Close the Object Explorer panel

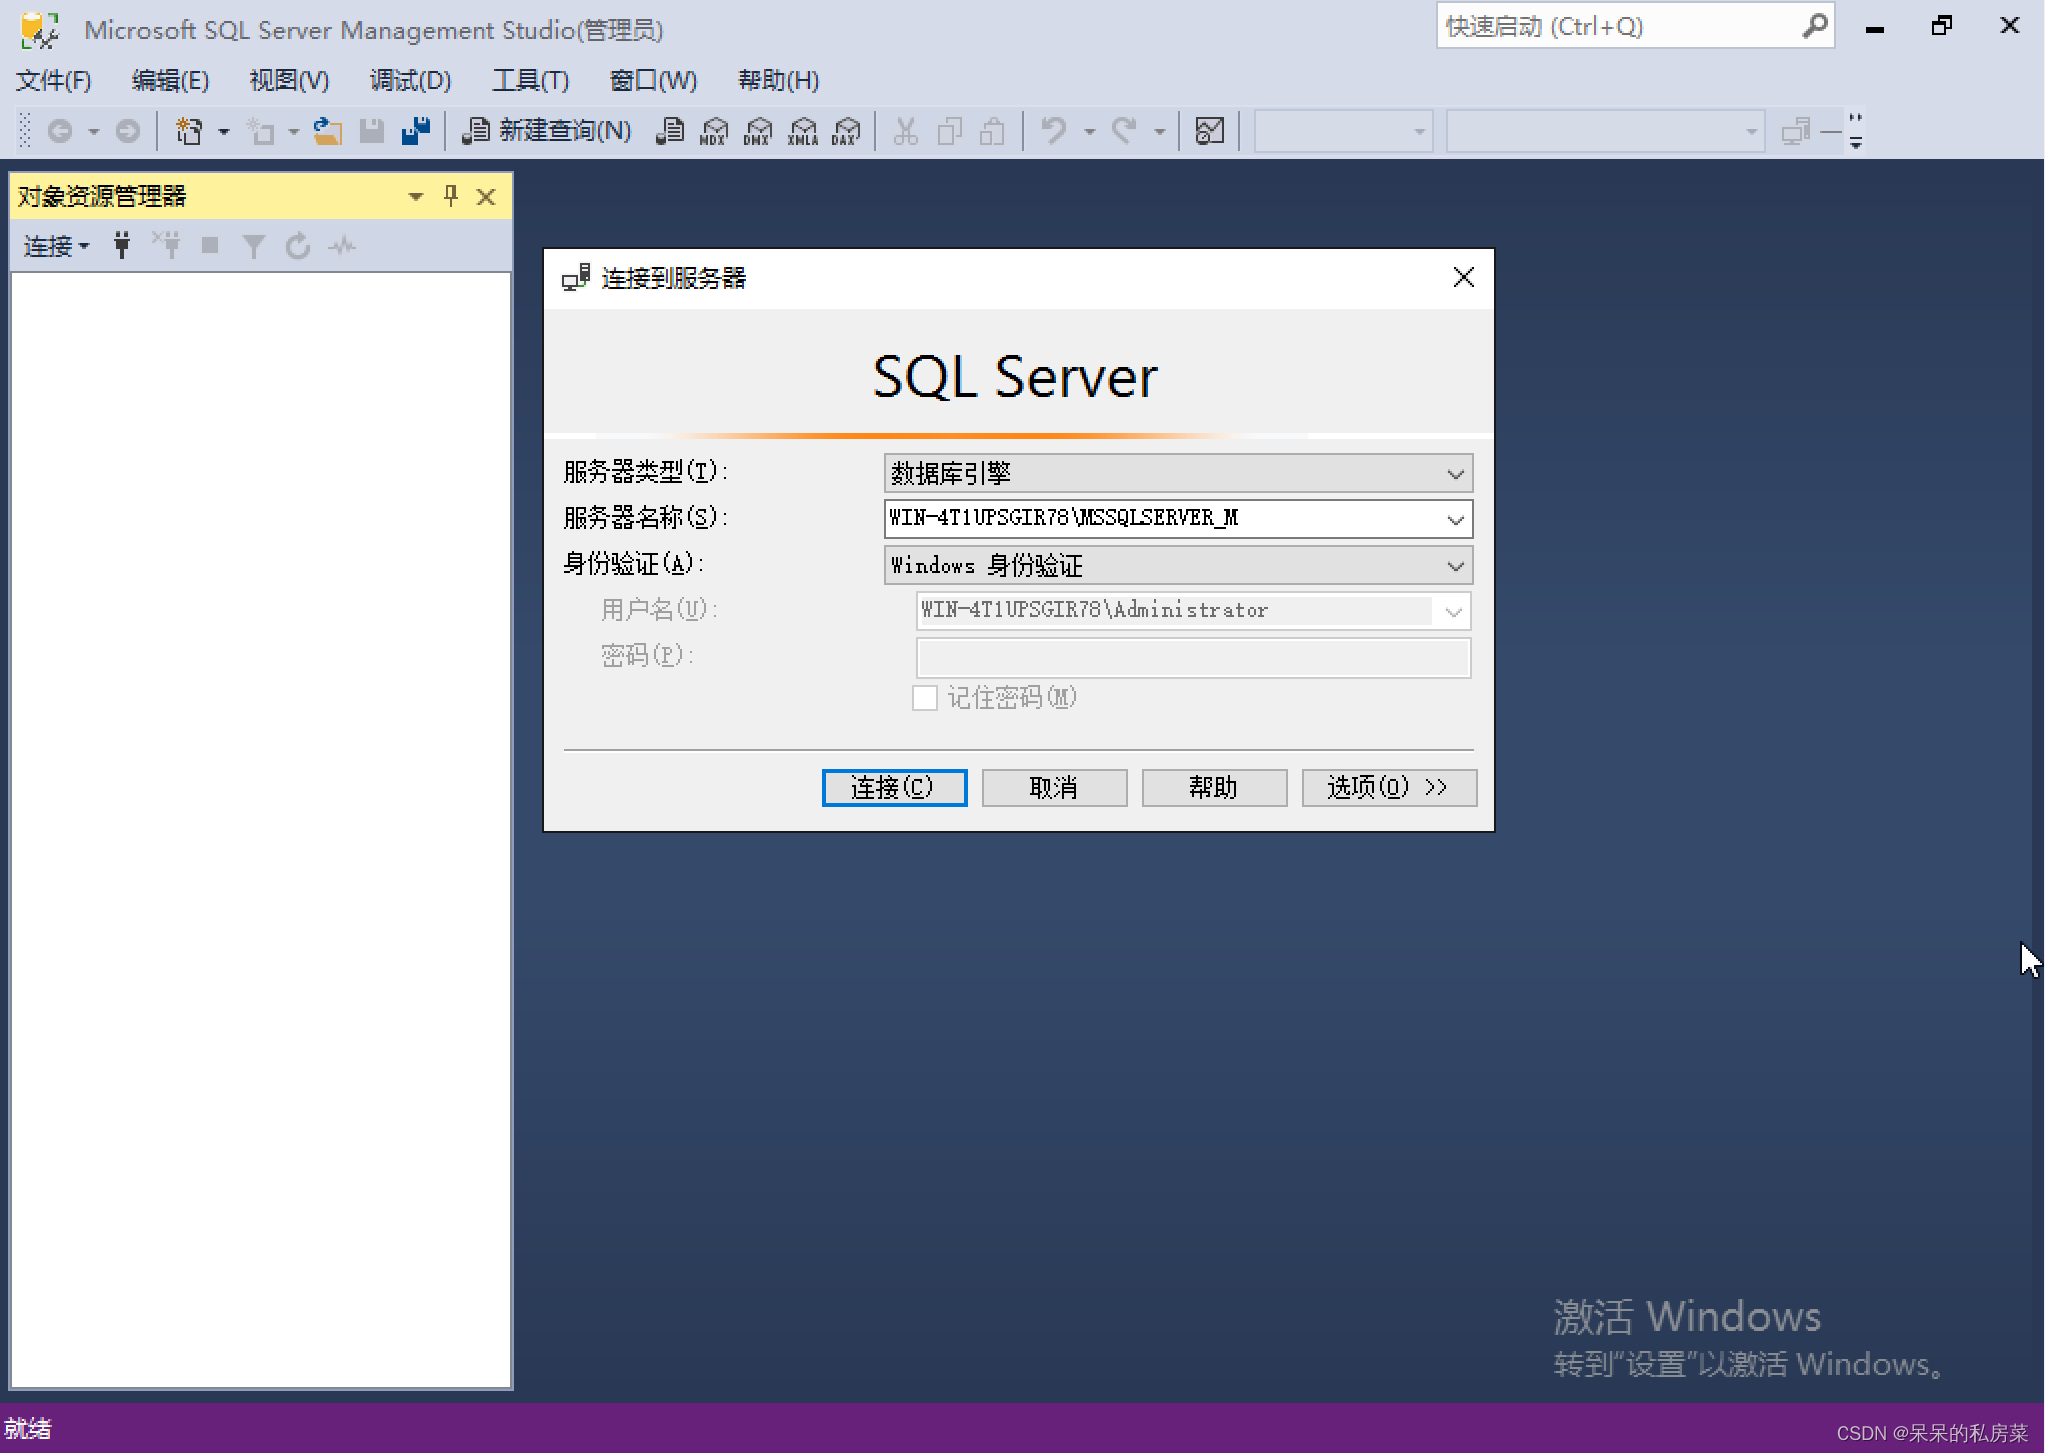click(x=486, y=197)
